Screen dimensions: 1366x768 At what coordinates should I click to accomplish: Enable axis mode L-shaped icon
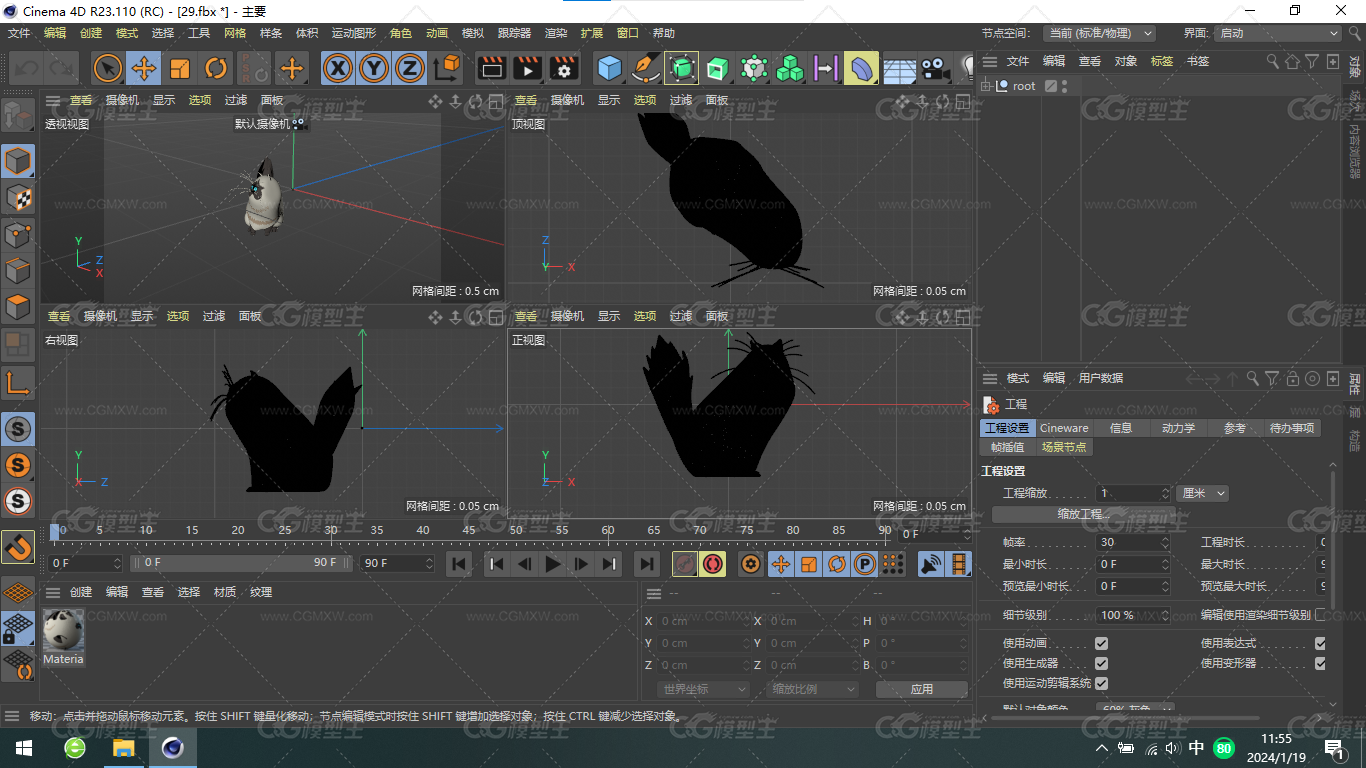coord(18,383)
